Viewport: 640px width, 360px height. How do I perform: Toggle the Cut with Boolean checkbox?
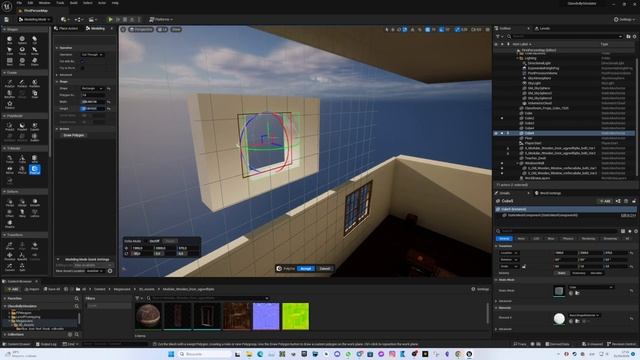(x=83, y=61)
